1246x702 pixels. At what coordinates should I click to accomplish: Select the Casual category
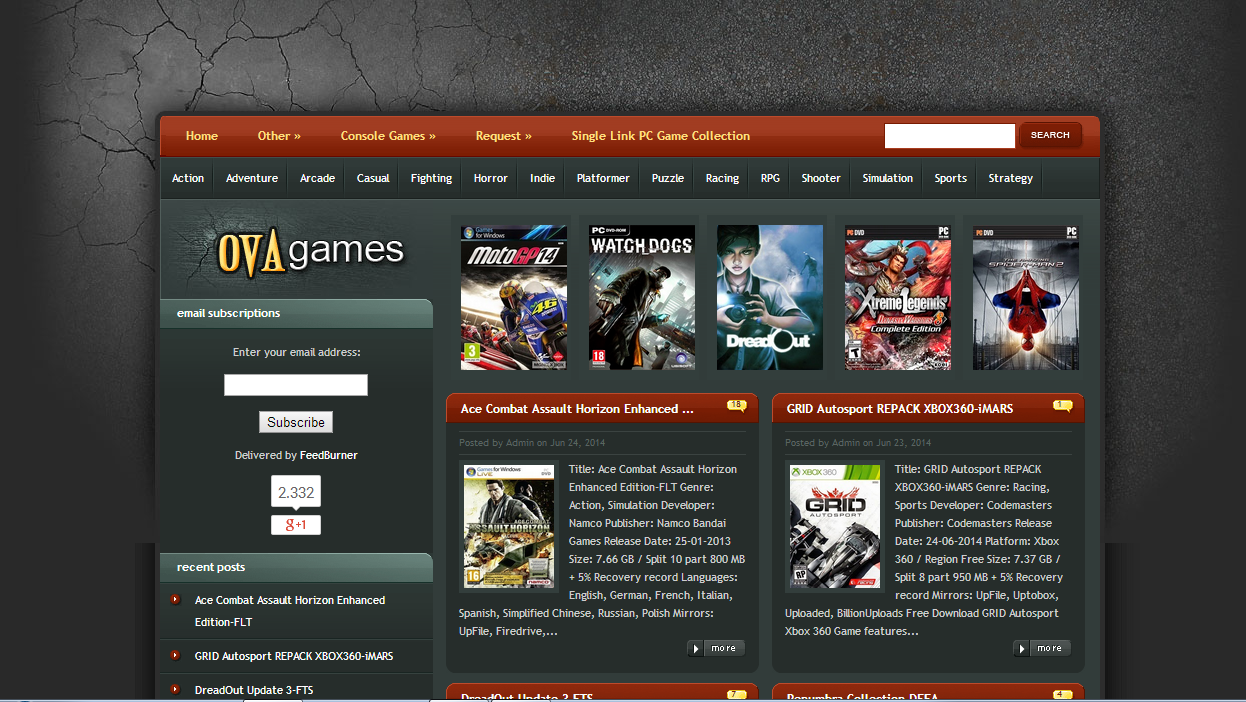(x=373, y=178)
